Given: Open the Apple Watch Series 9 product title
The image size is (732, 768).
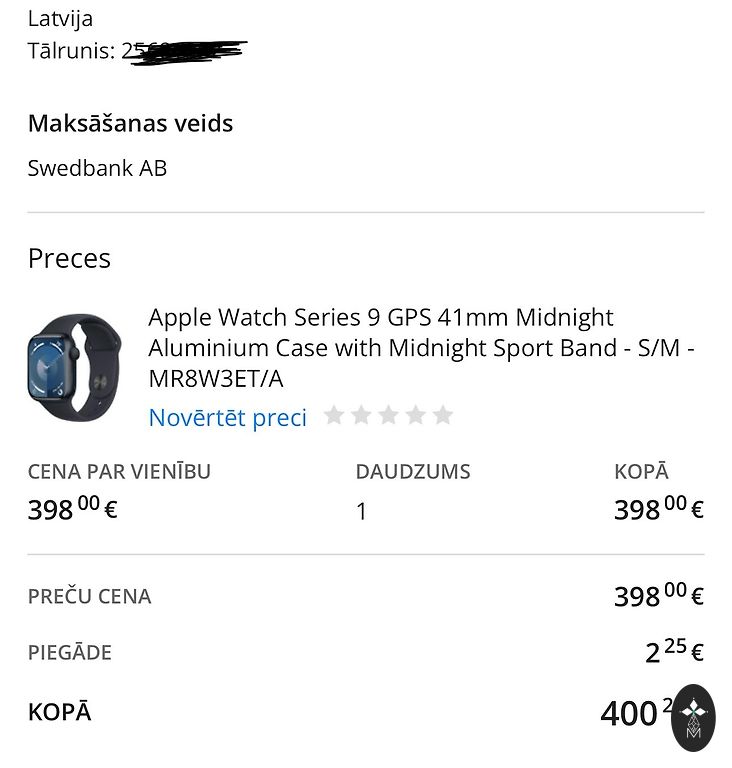Looking at the screenshot, I should tap(420, 348).
